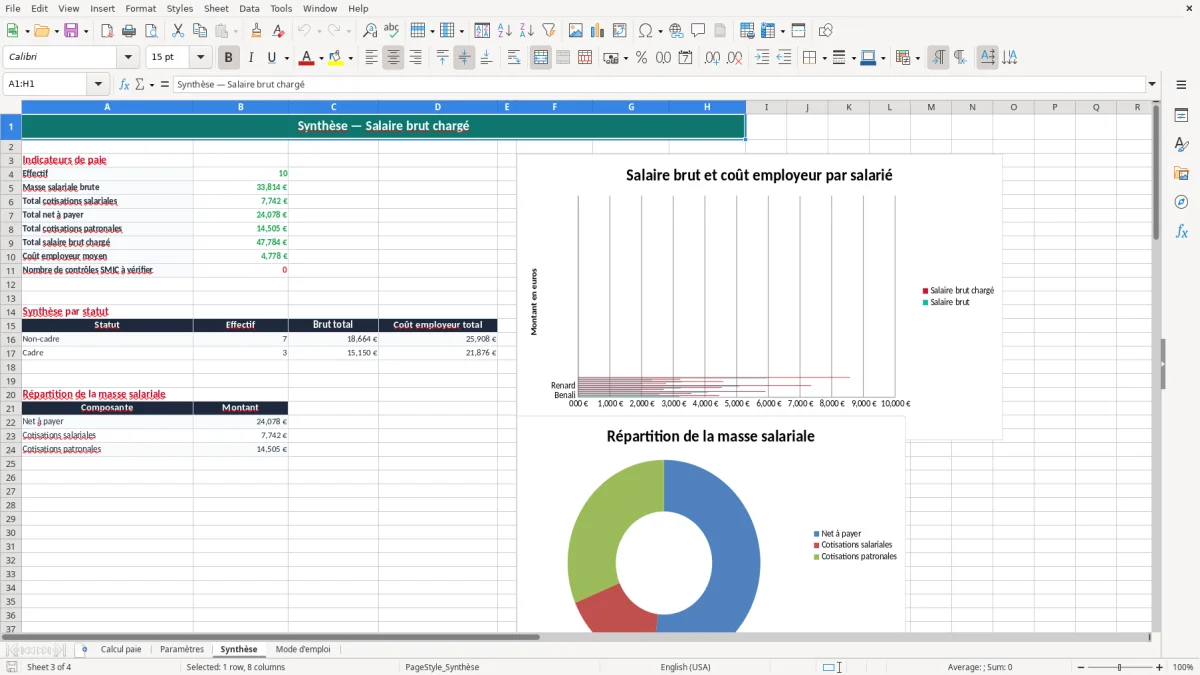The width and height of the screenshot is (1200, 675).
Task: Click Sort Descending icon
Action: [x=527, y=31]
